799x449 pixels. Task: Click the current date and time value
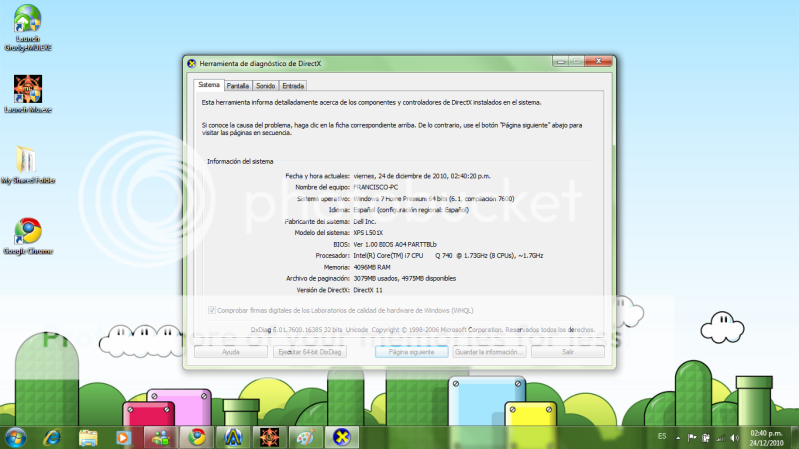tap(422, 176)
